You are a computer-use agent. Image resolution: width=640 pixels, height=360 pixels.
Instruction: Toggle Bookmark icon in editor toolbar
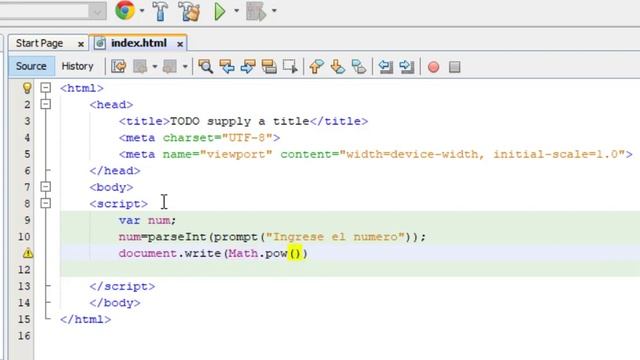pyautogui.click(x=359, y=67)
